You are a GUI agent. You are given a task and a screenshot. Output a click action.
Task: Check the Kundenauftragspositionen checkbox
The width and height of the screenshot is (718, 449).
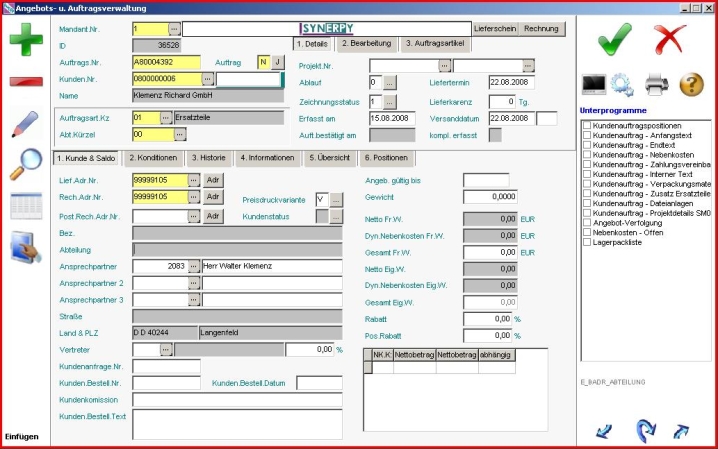586,125
